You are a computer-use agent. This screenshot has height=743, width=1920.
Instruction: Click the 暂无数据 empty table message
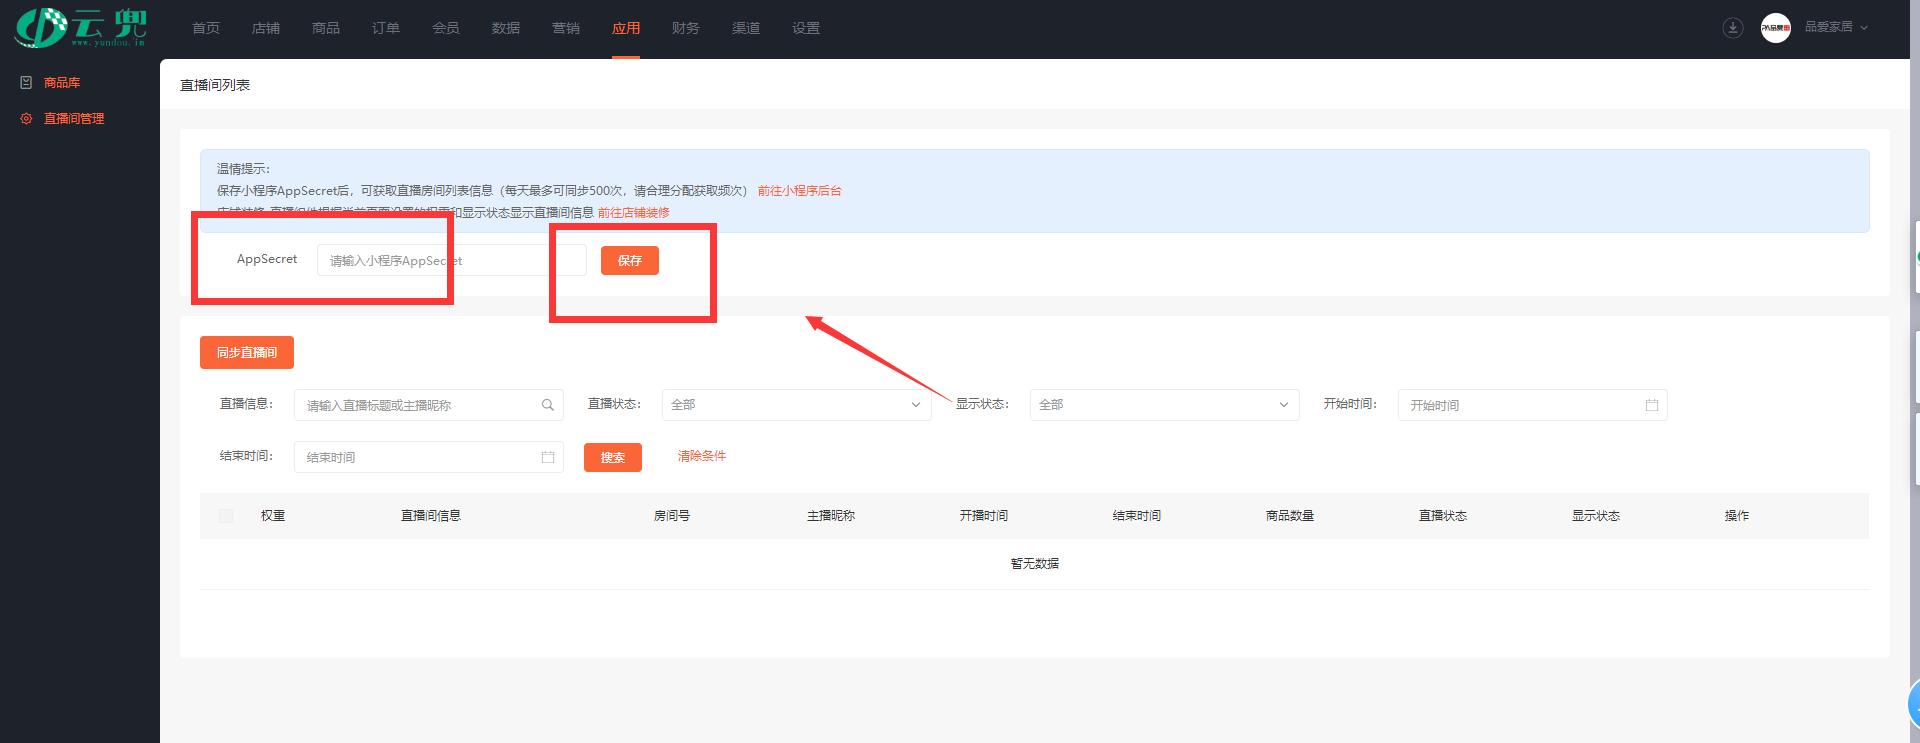coord(1035,564)
